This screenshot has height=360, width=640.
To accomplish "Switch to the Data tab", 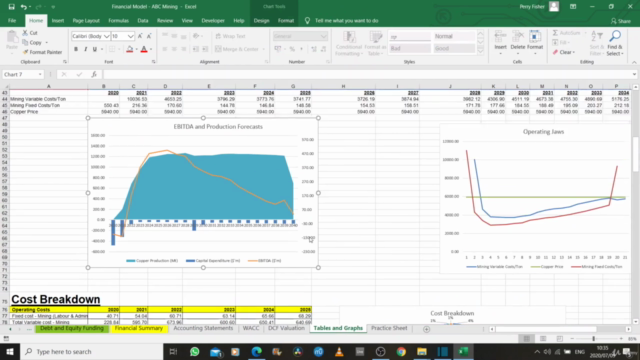I will 143,20.
